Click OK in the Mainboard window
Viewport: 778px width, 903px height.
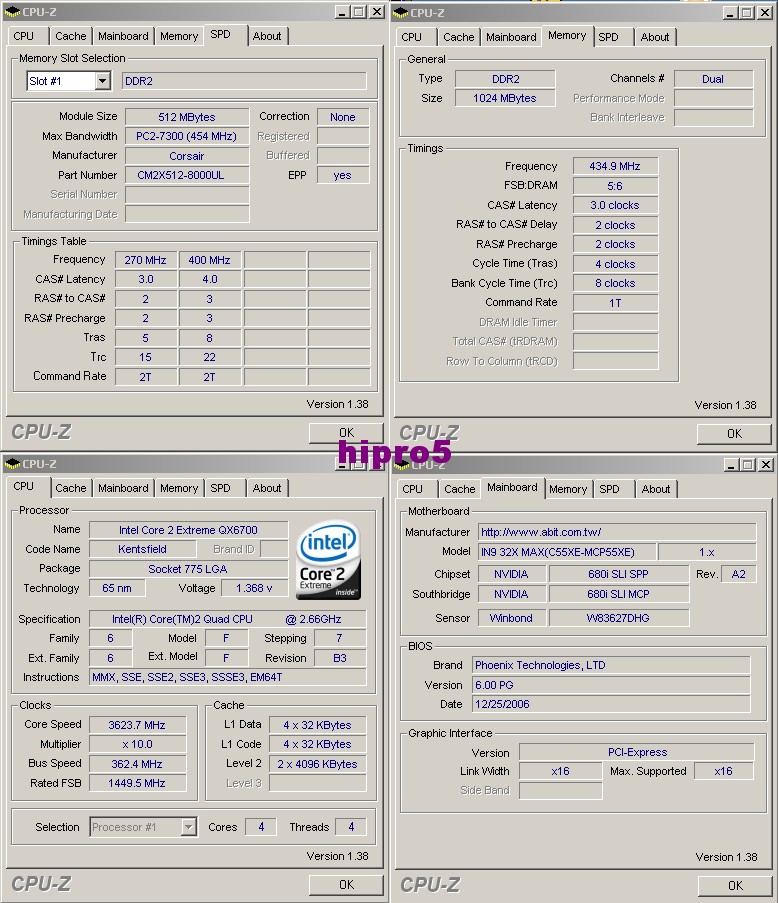click(735, 886)
